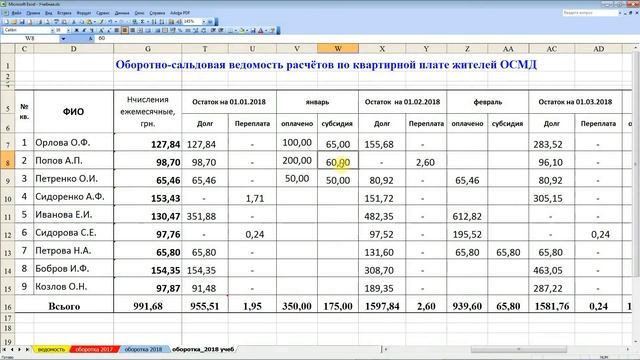Sort descending using the toolbar icon
The width and height of the screenshot is (640, 360).
162,21
